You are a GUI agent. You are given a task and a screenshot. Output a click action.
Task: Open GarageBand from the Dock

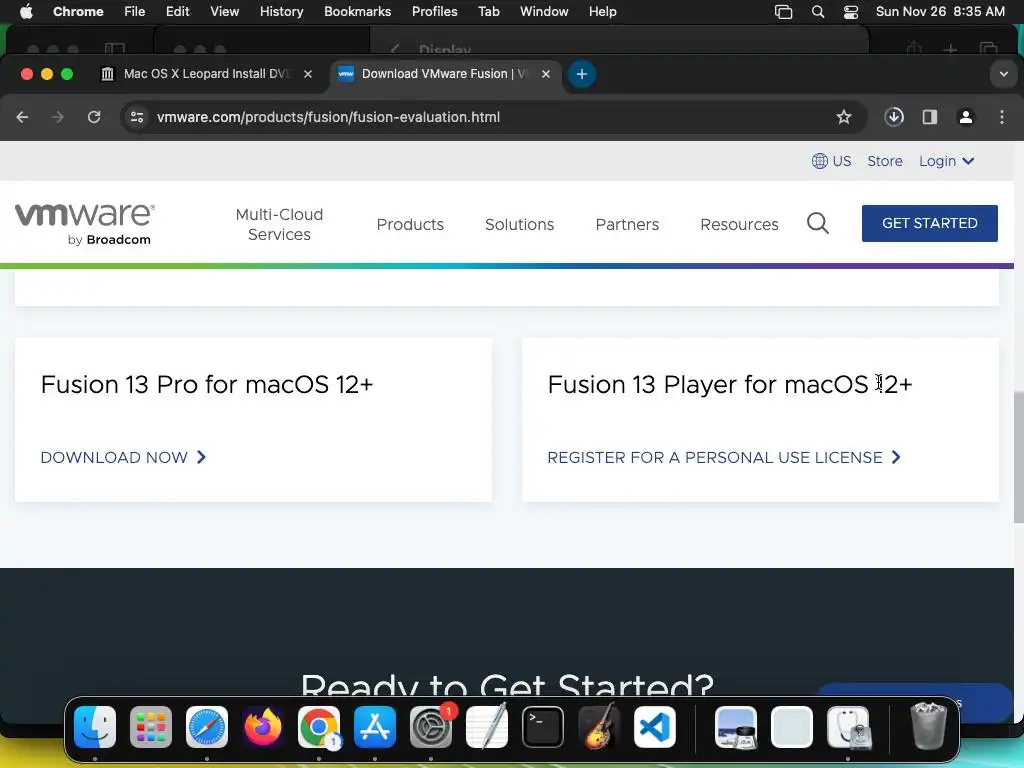click(599, 727)
